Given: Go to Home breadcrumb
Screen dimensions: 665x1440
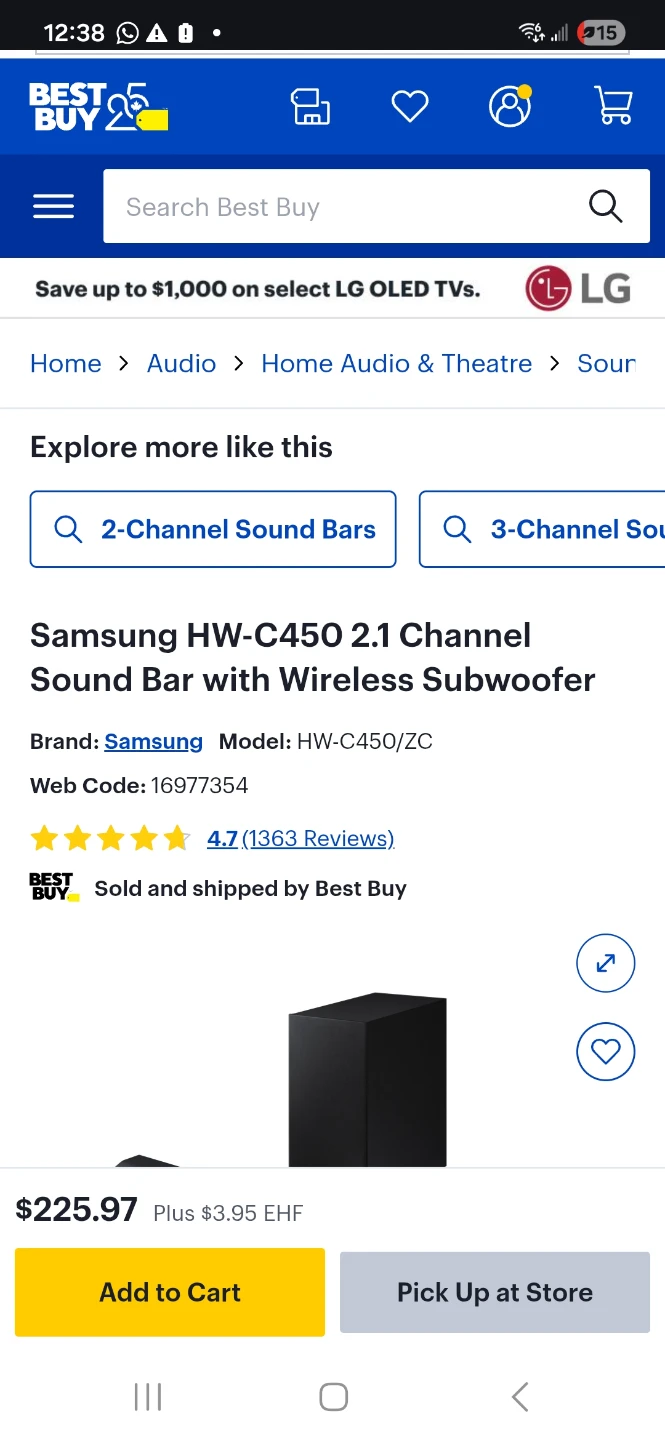Looking at the screenshot, I should pyautogui.click(x=66, y=363).
